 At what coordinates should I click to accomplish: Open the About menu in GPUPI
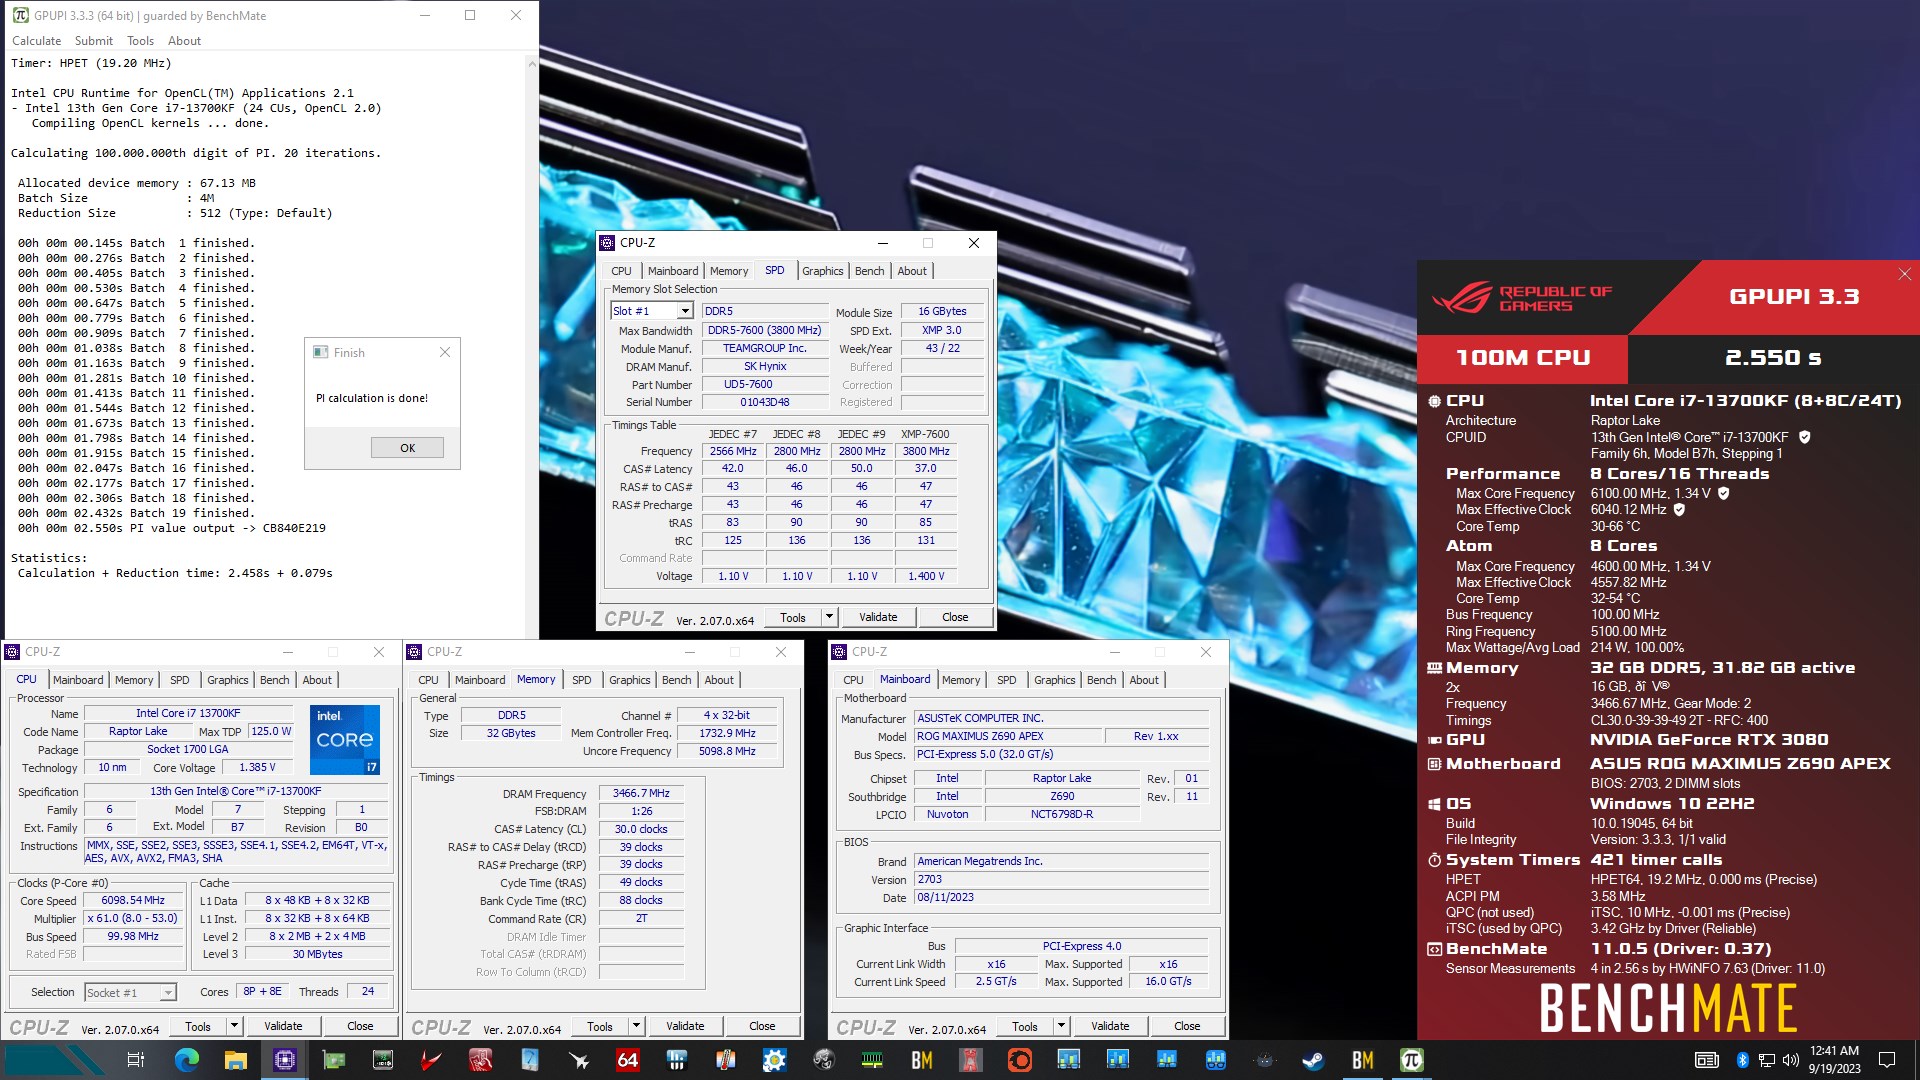click(x=184, y=41)
